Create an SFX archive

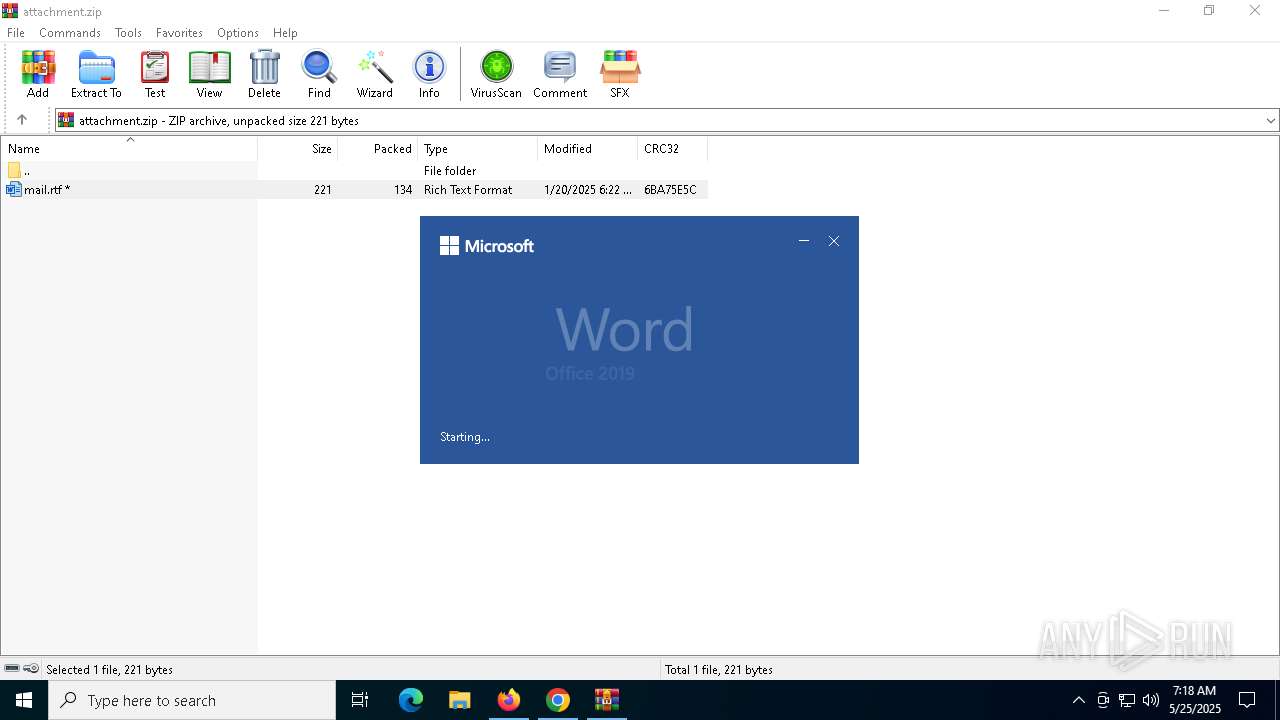[x=620, y=74]
